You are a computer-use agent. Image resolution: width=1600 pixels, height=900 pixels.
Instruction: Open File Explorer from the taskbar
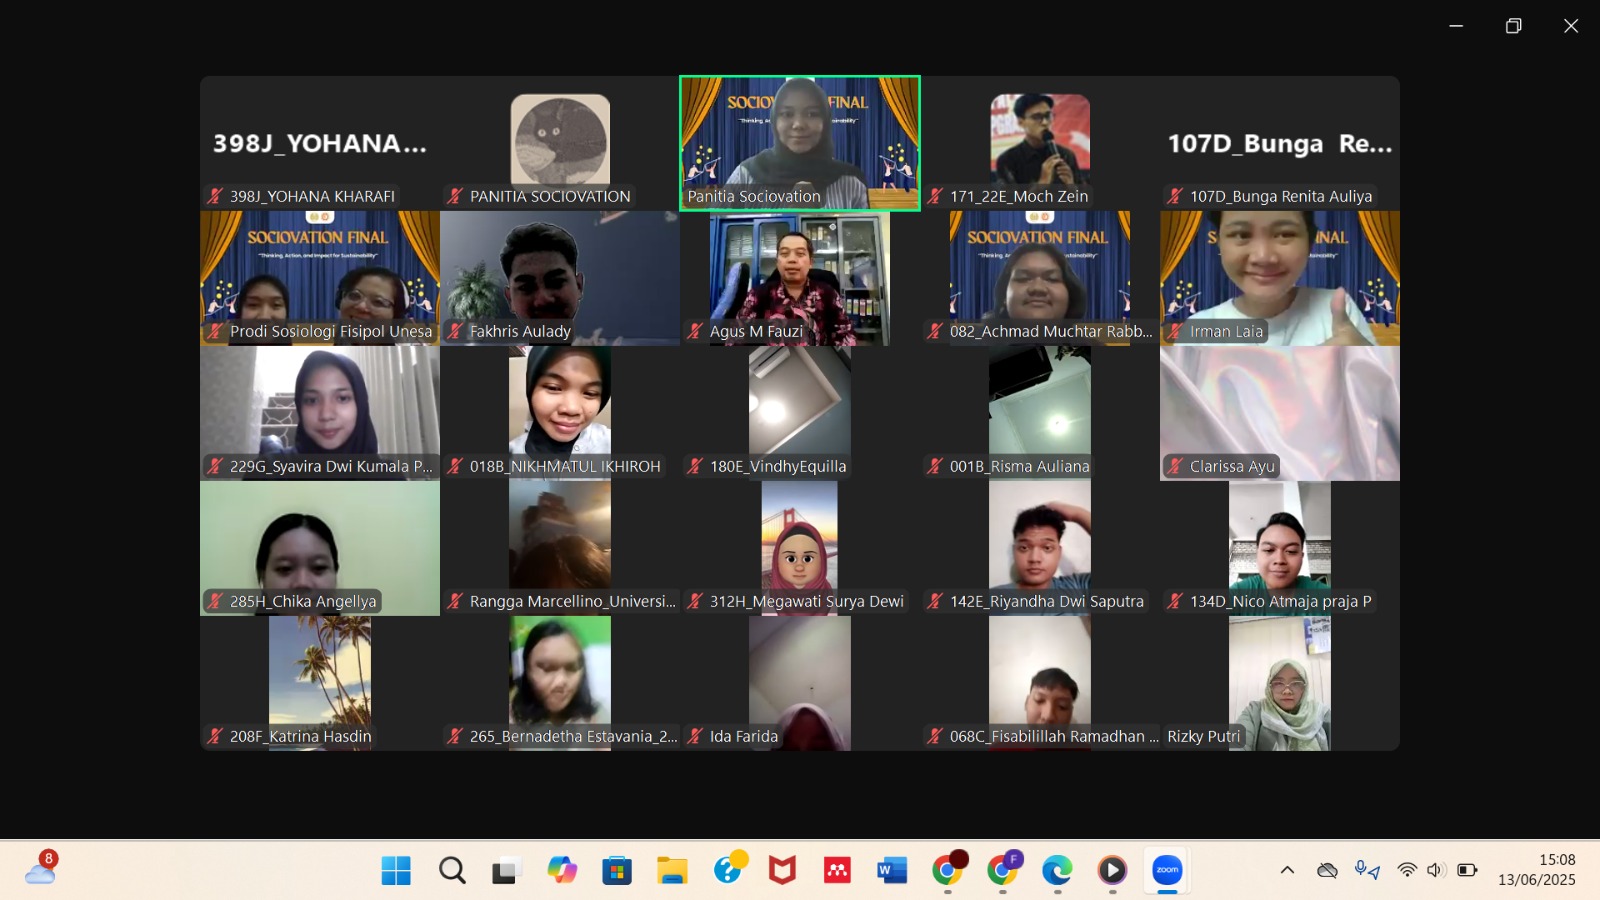672,870
